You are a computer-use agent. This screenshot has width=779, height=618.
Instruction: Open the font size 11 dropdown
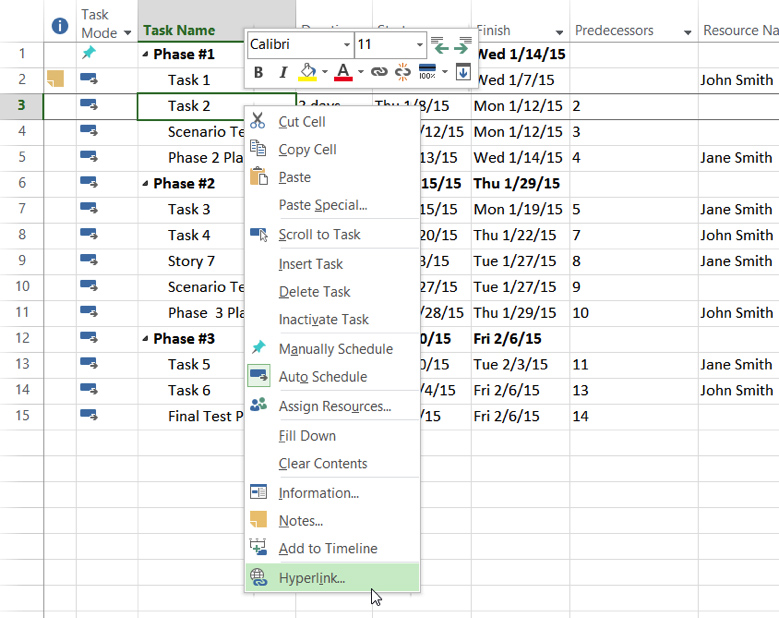[x=419, y=45]
